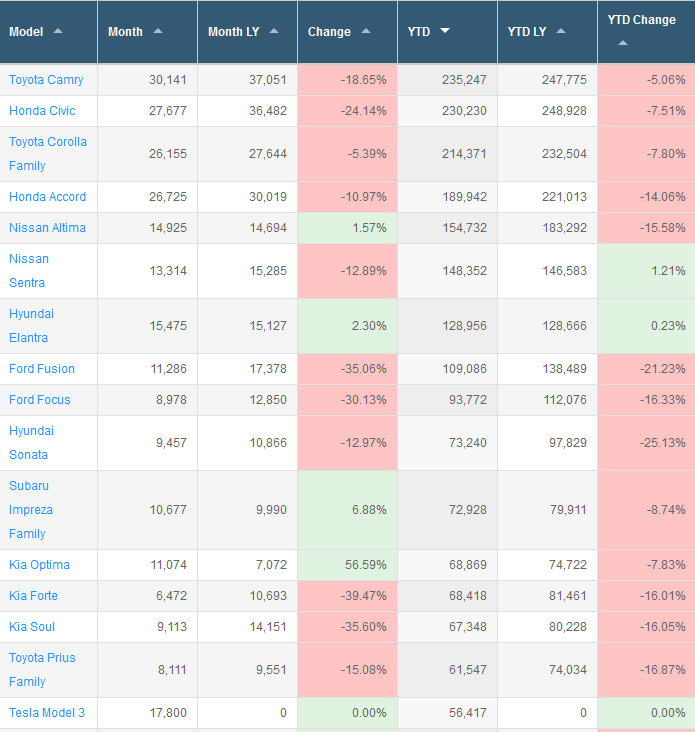Follow the Hyundai Elantra link

(32, 325)
